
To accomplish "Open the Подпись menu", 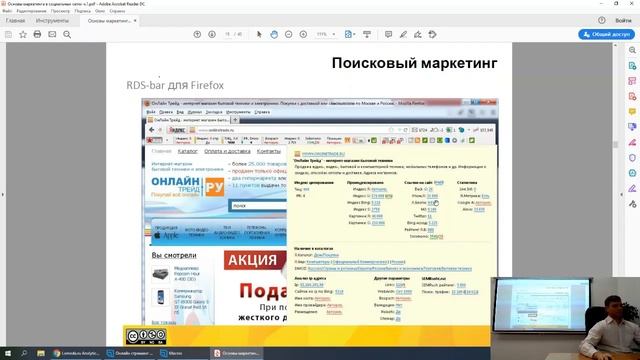I will click(83, 11).
